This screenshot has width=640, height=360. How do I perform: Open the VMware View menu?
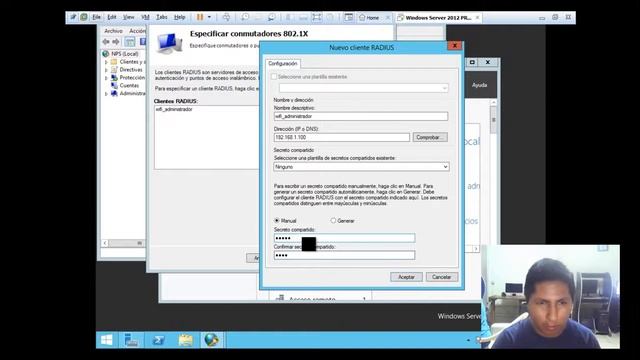(x=129, y=17)
